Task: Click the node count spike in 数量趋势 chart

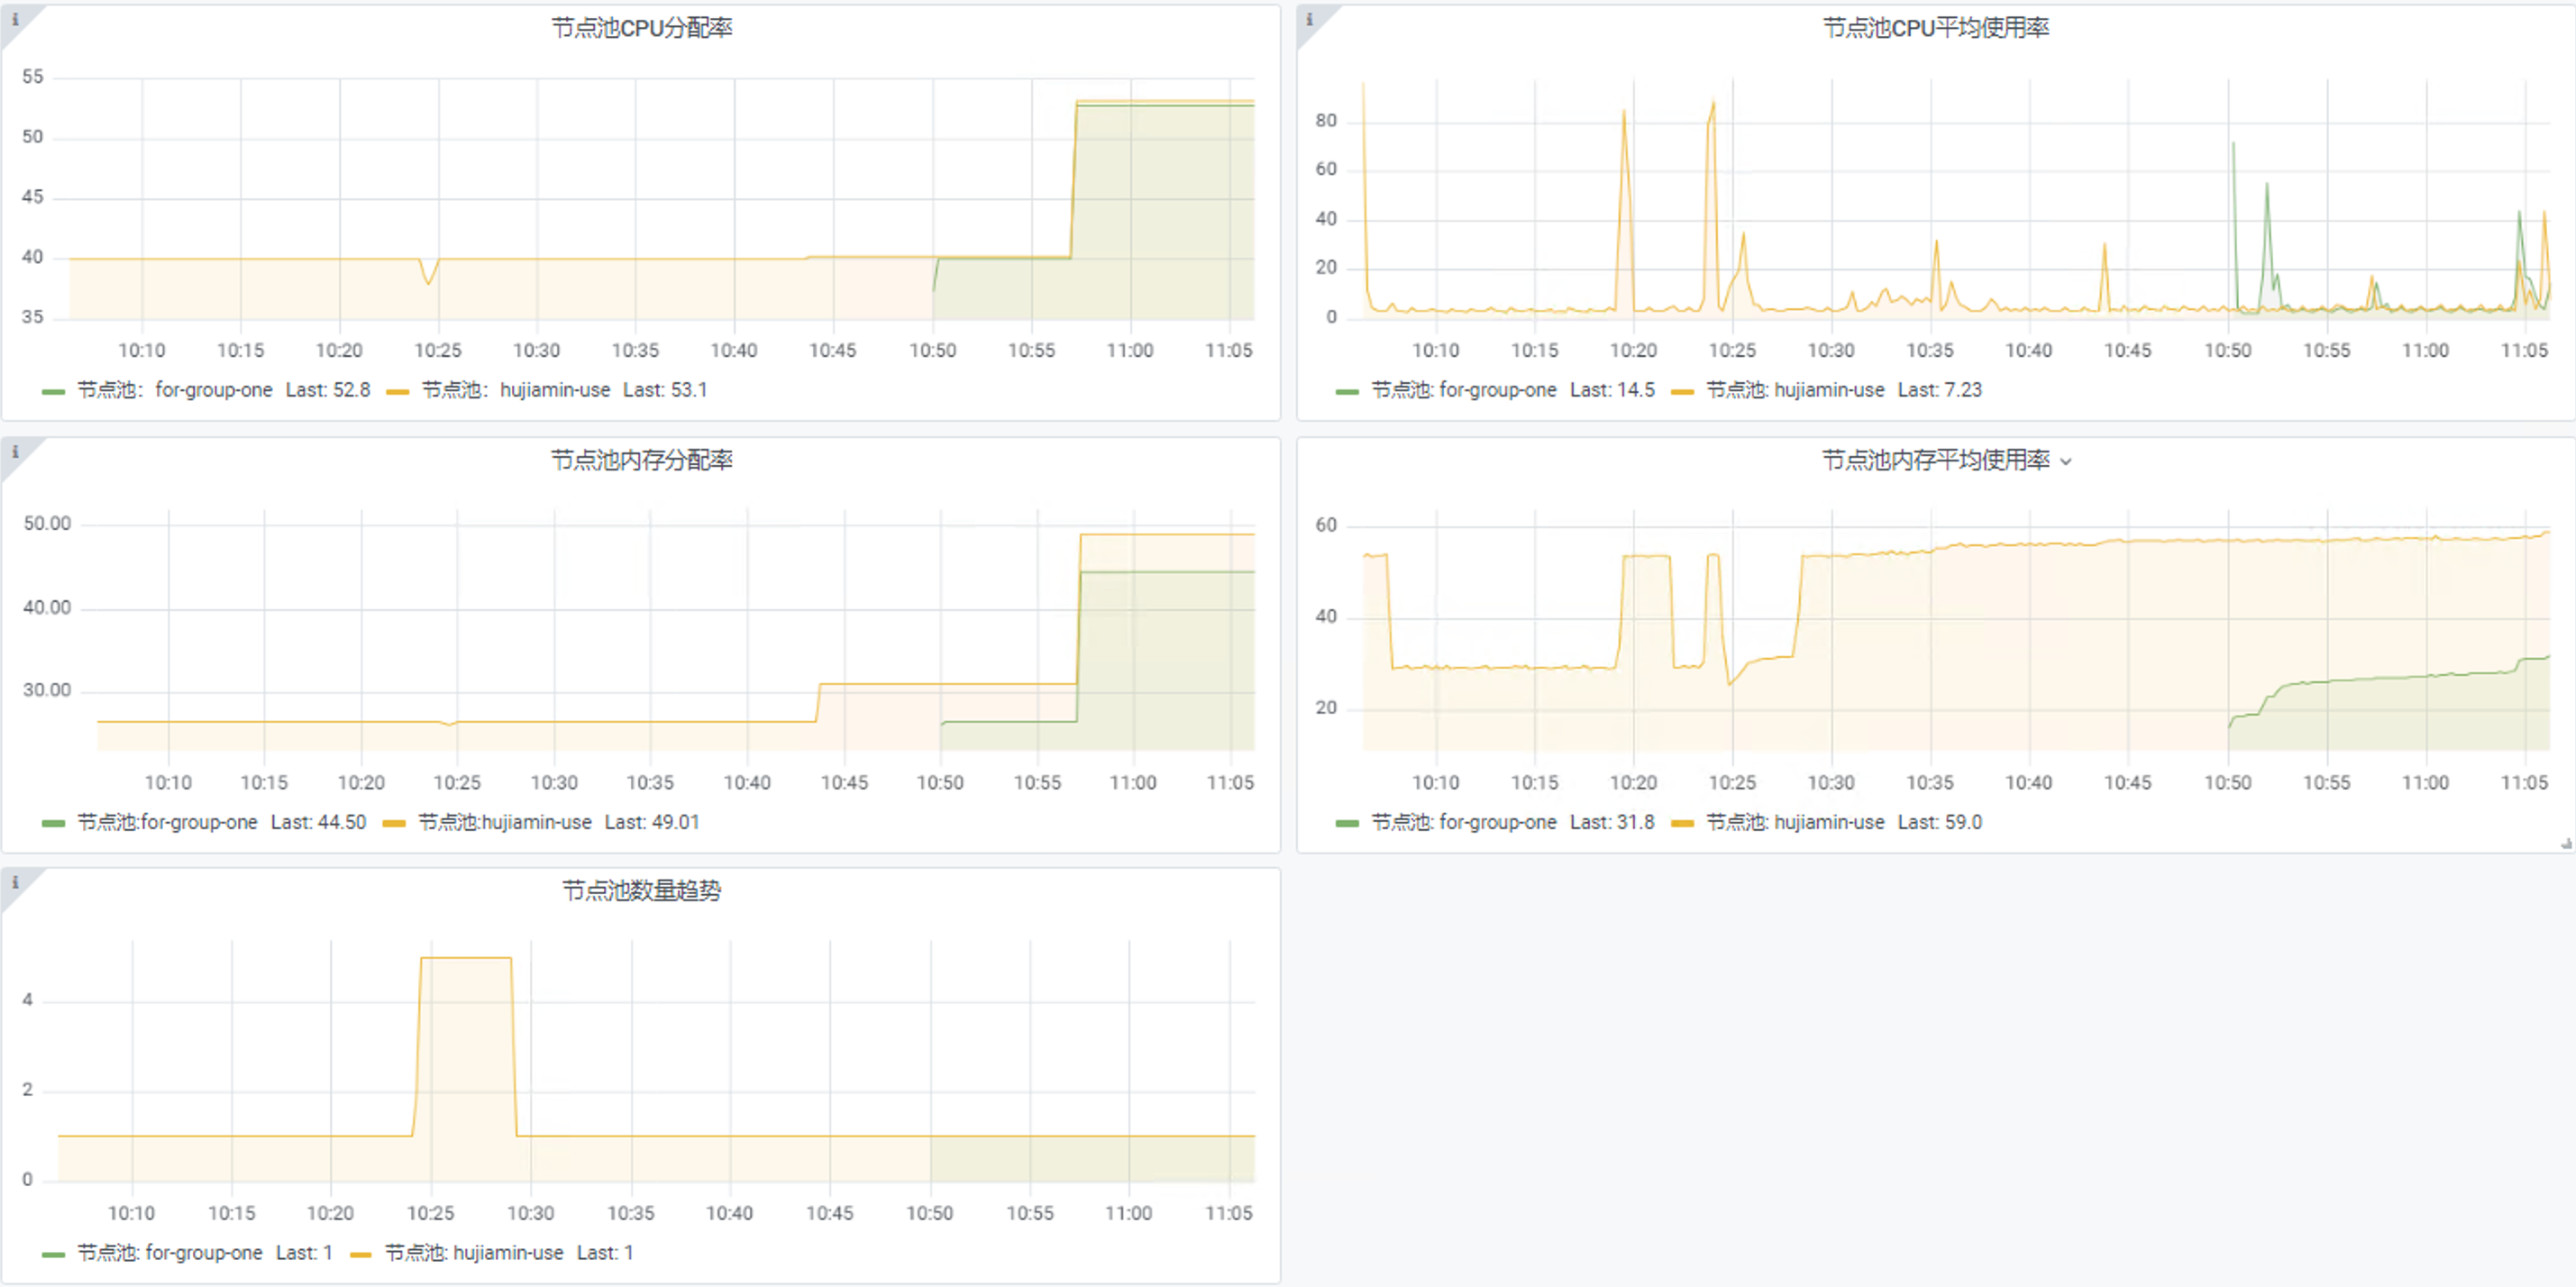Action: tap(466, 958)
